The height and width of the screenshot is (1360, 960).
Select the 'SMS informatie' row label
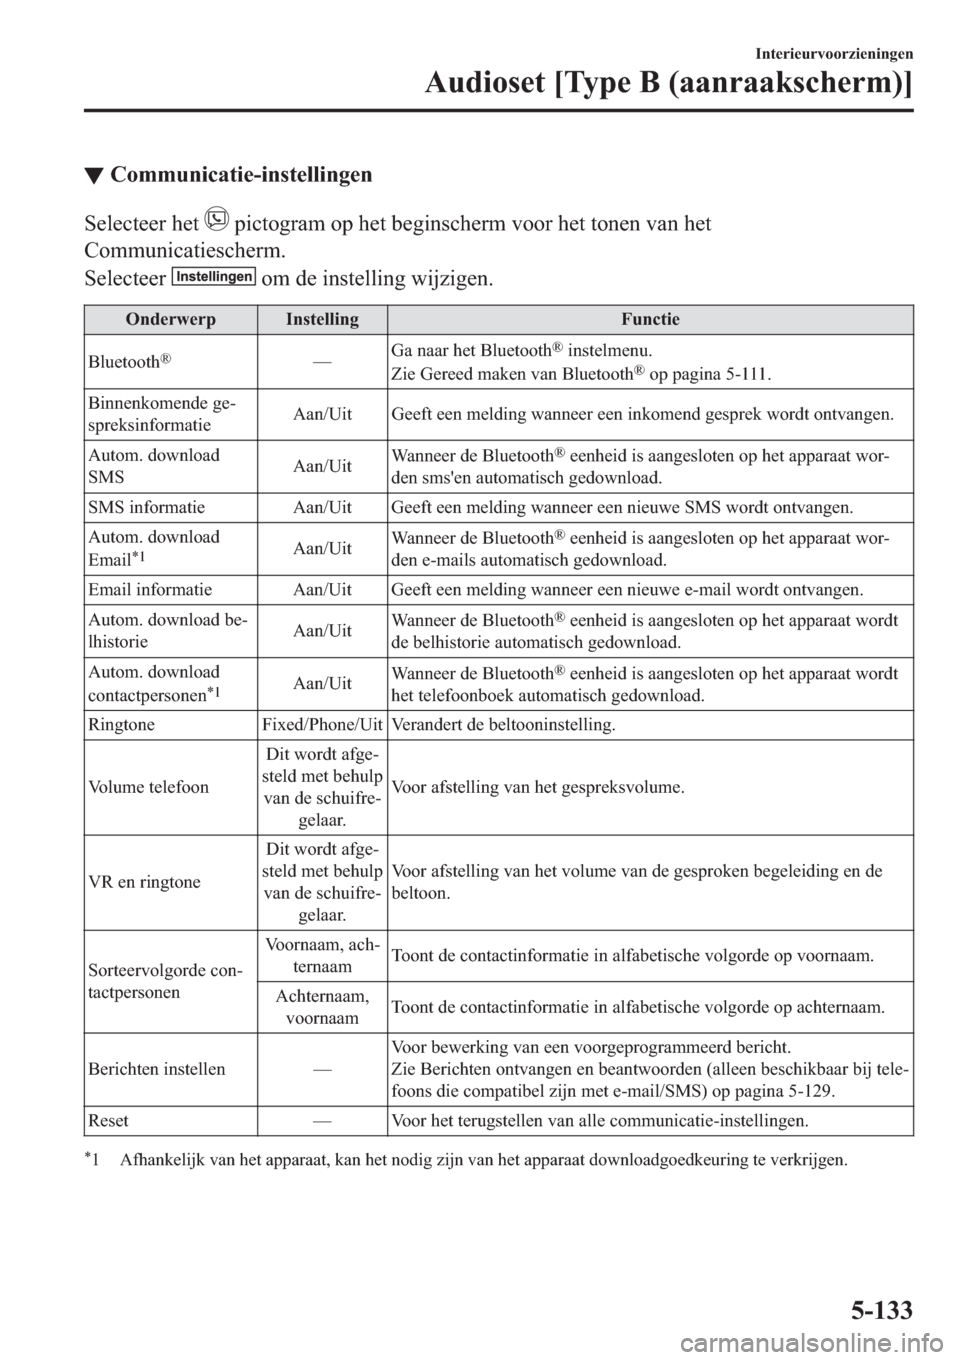point(146,507)
